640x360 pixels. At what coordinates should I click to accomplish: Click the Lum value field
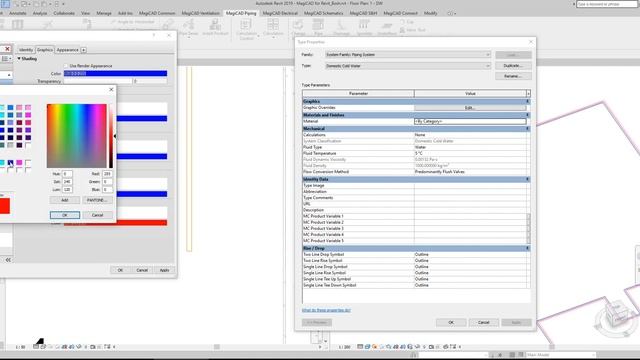click(x=67, y=189)
